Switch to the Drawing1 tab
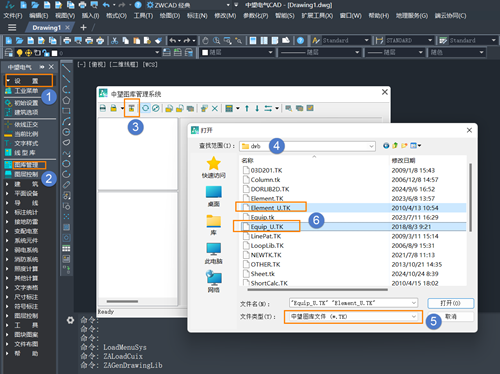Viewport: 500px width, 374px height. point(47,28)
